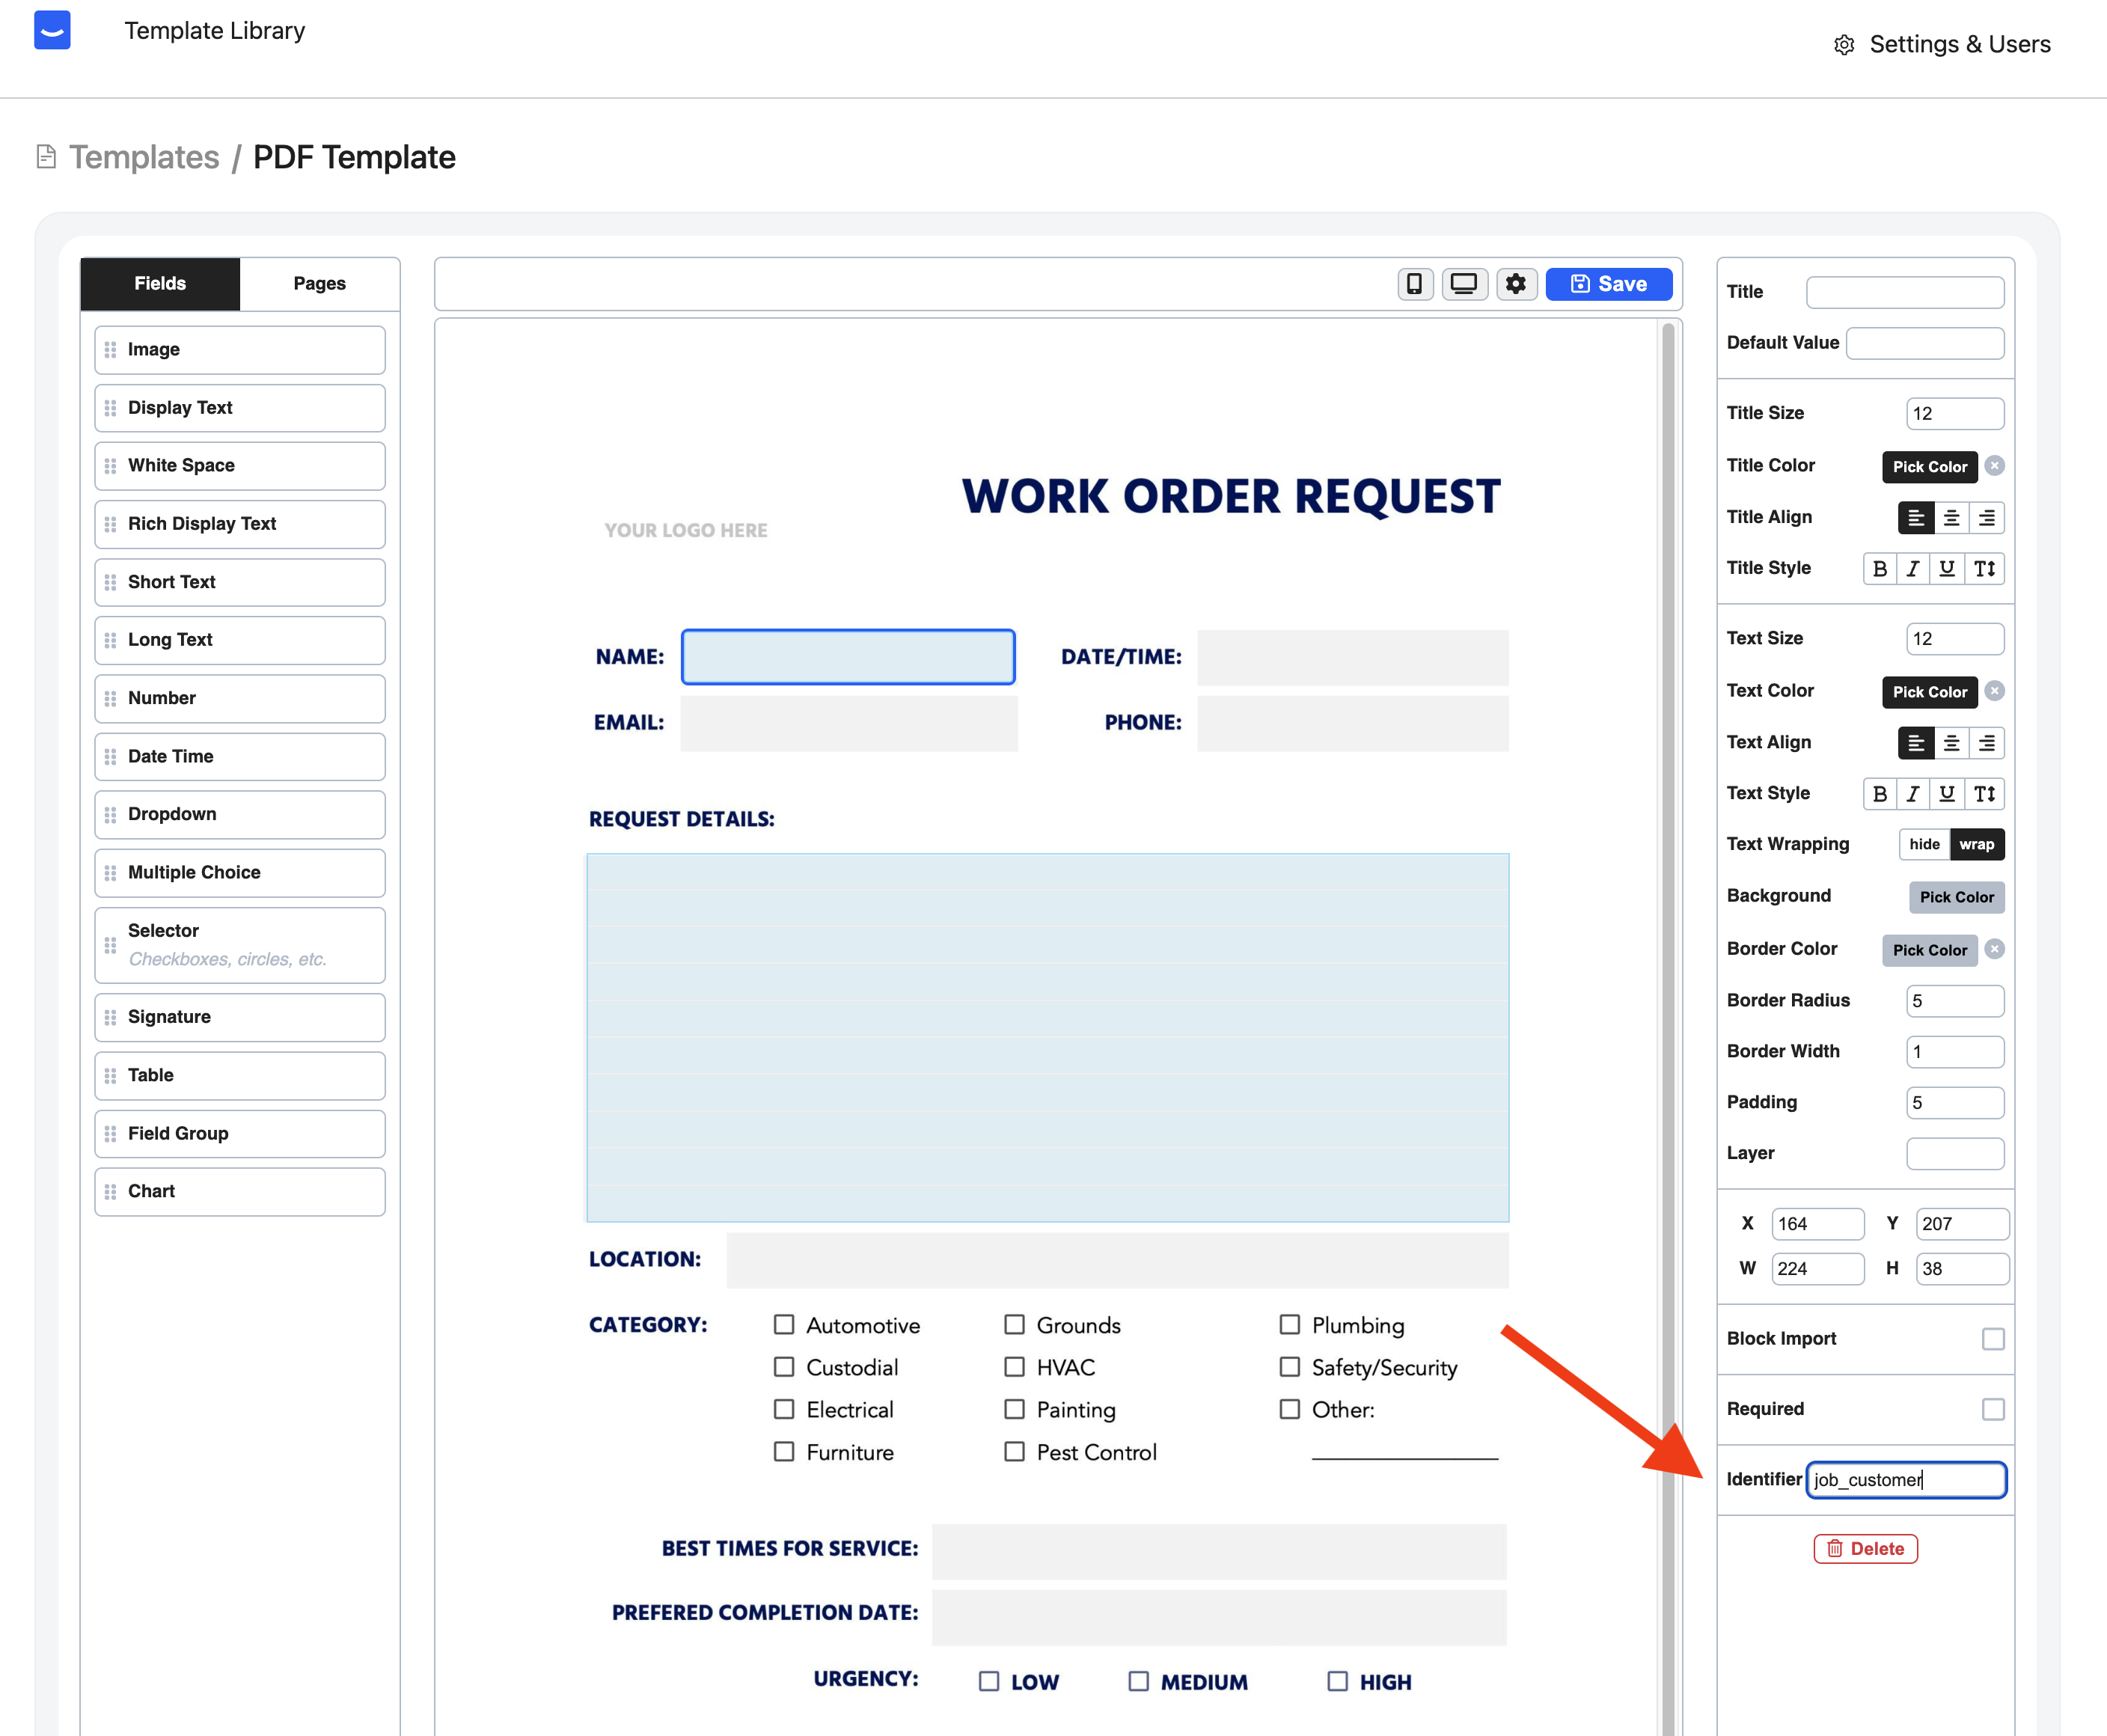Image resolution: width=2107 pixels, height=1736 pixels.
Task: Enable the Block Import checkbox
Action: pyautogui.click(x=1993, y=1339)
